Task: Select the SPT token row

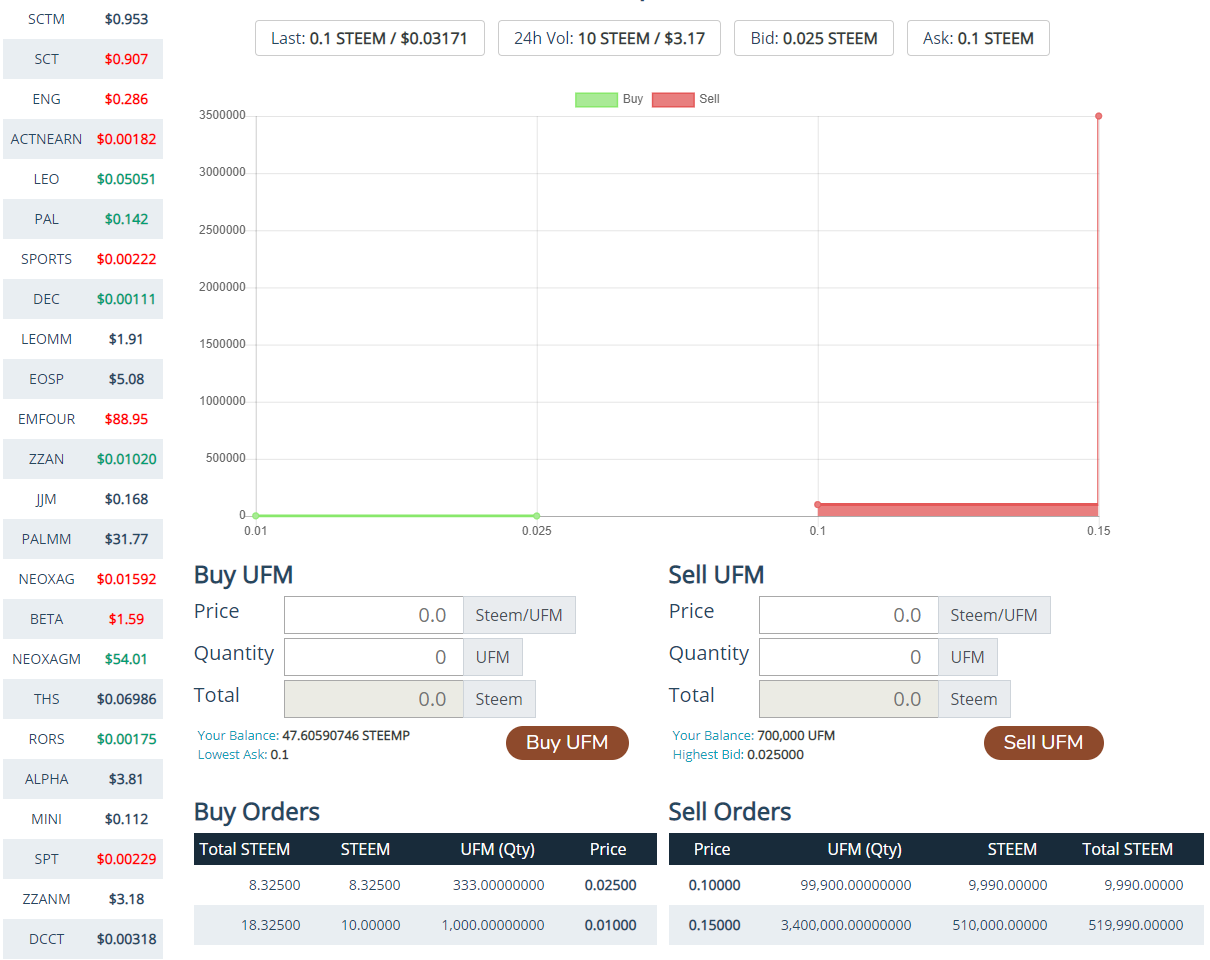Action: coord(83,859)
